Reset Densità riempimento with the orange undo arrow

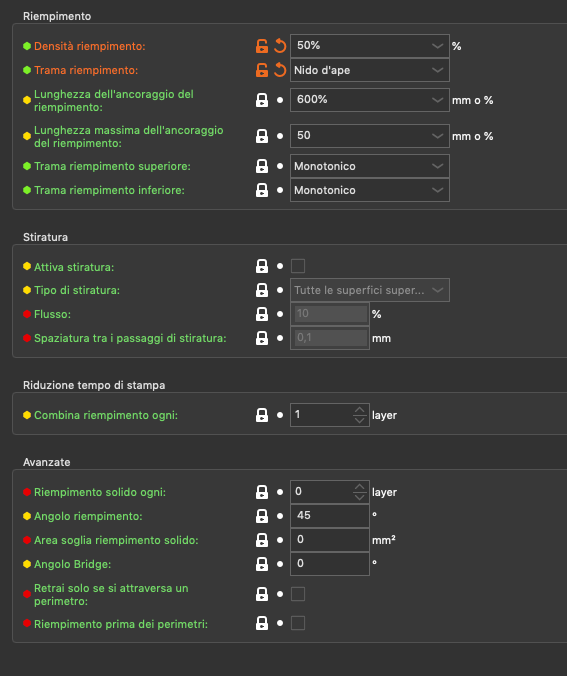click(x=280, y=46)
